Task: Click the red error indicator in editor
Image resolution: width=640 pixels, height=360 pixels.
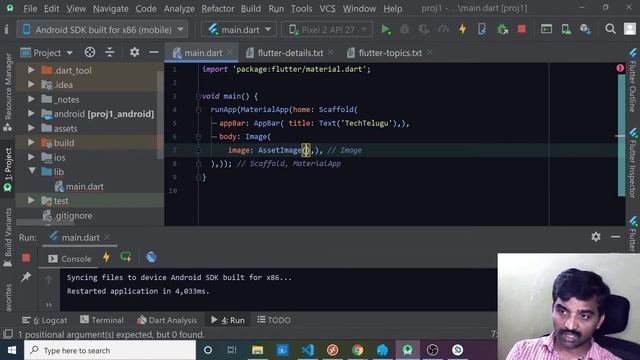Action: point(620,68)
